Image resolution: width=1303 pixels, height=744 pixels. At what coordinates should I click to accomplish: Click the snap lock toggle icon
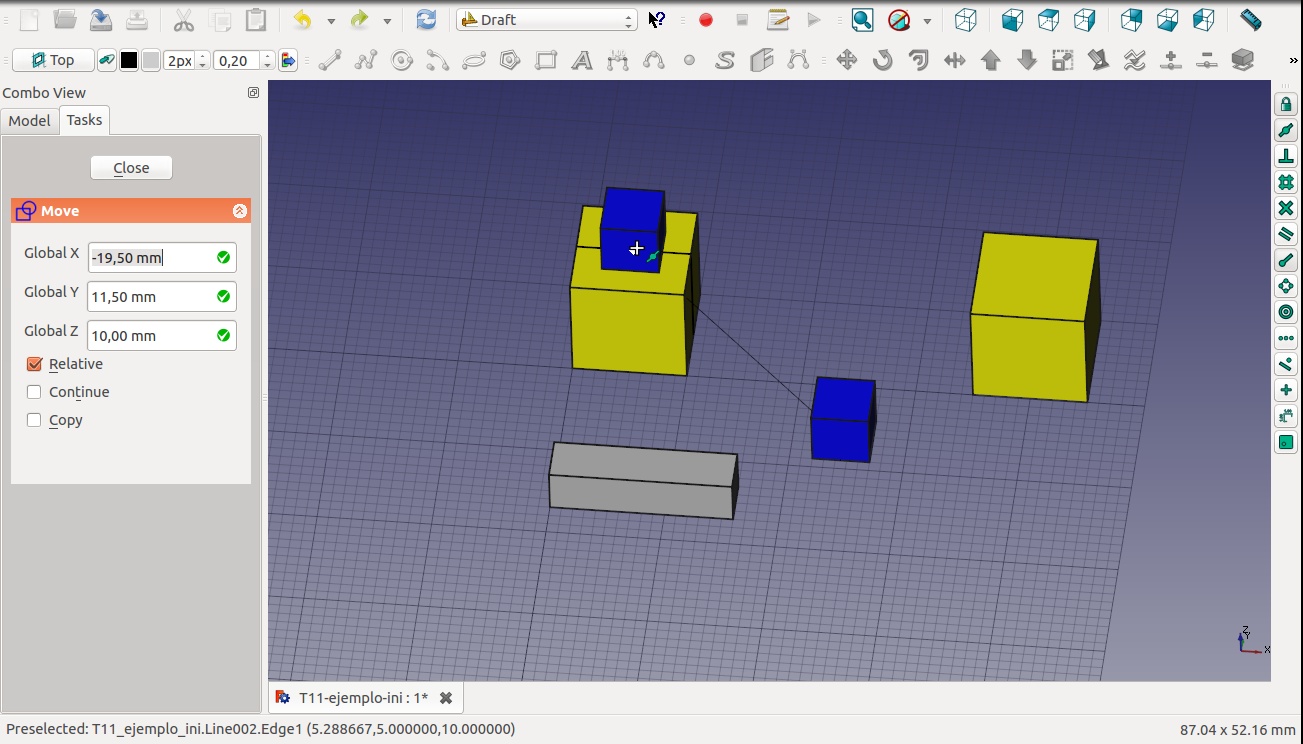click(1286, 104)
